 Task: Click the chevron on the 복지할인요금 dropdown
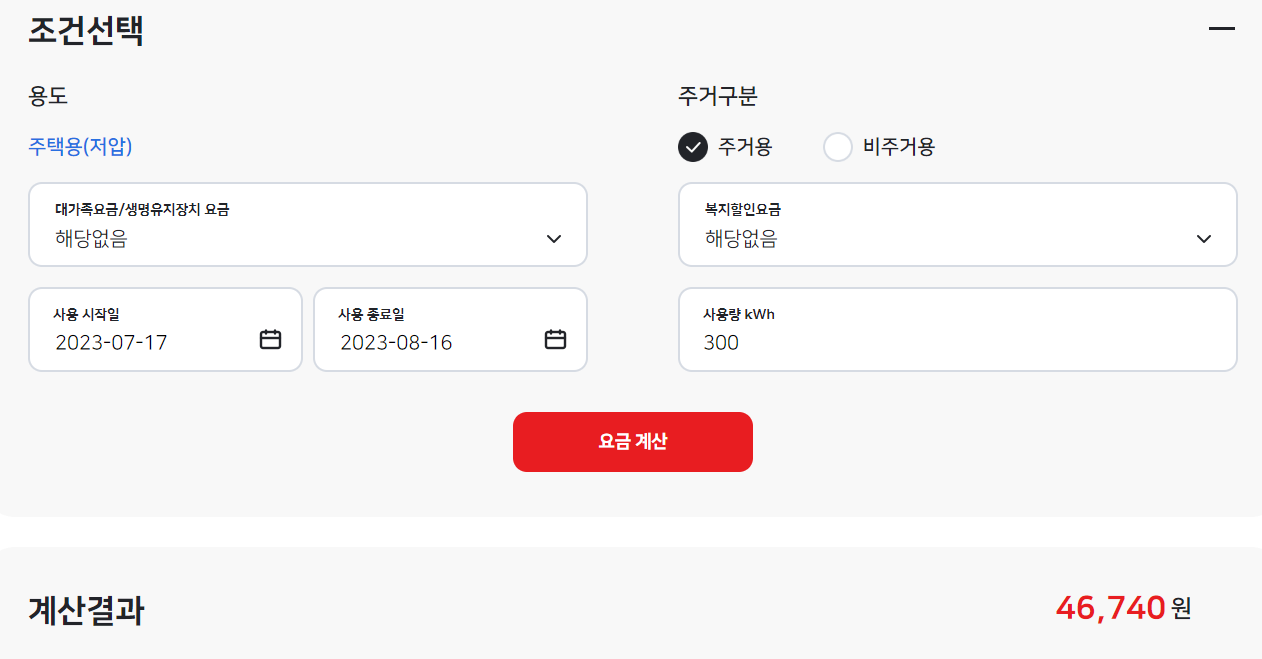click(x=1203, y=238)
